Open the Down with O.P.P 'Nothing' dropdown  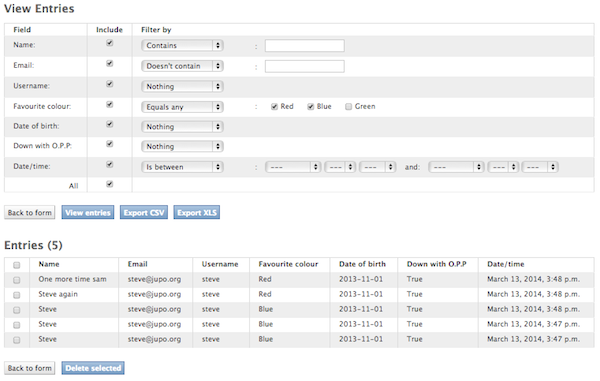tap(182, 147)
